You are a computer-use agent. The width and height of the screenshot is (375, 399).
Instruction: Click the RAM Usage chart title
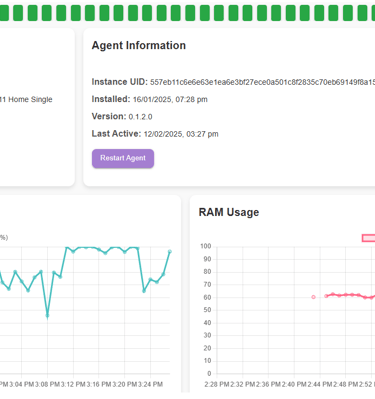(229, 212)
